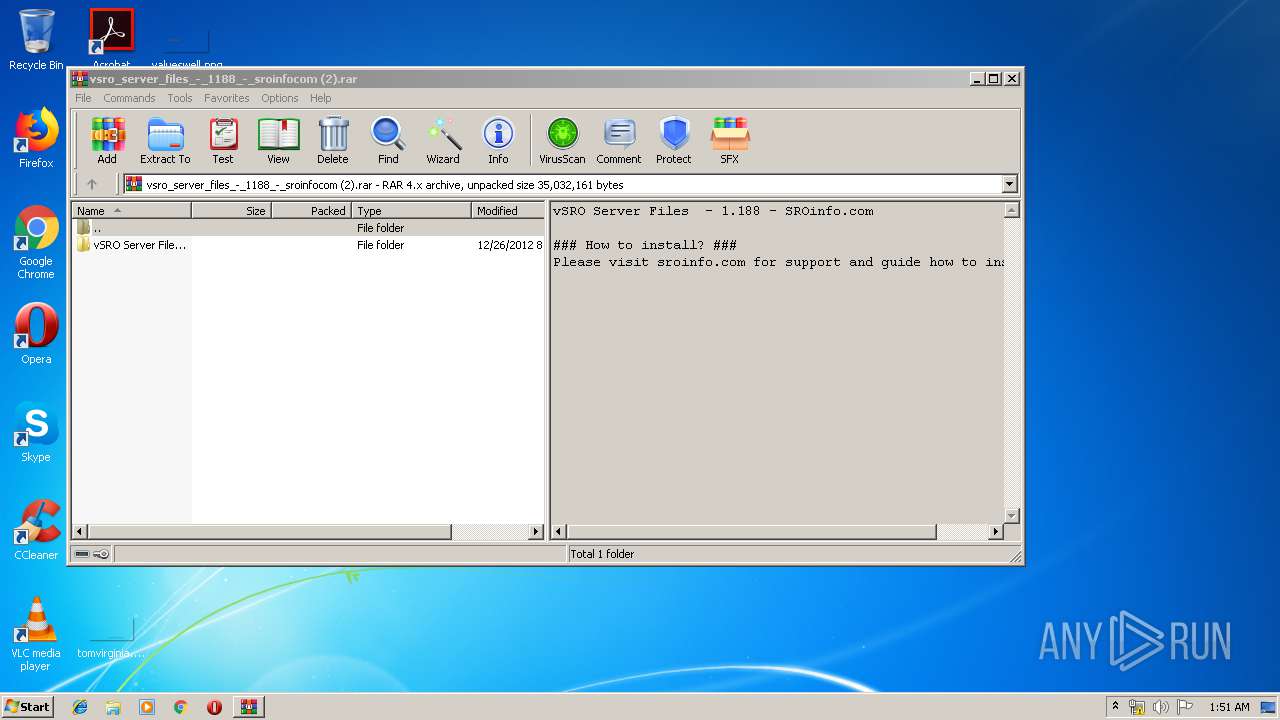Open Google Chrome desktop shortcut
Image resolution: width=1280 pixels, height=720 pixels.
point(36,242)
